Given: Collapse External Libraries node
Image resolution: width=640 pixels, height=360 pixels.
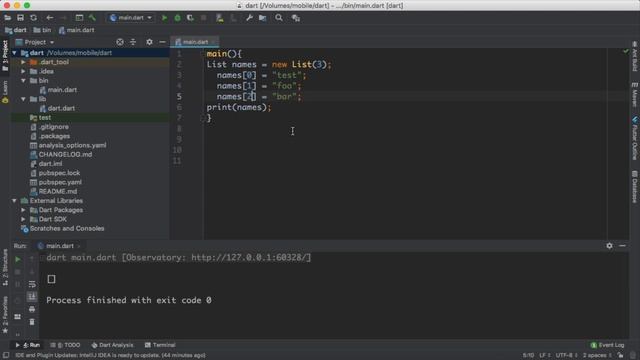Looking at the screenshot, I should [15, 201].
